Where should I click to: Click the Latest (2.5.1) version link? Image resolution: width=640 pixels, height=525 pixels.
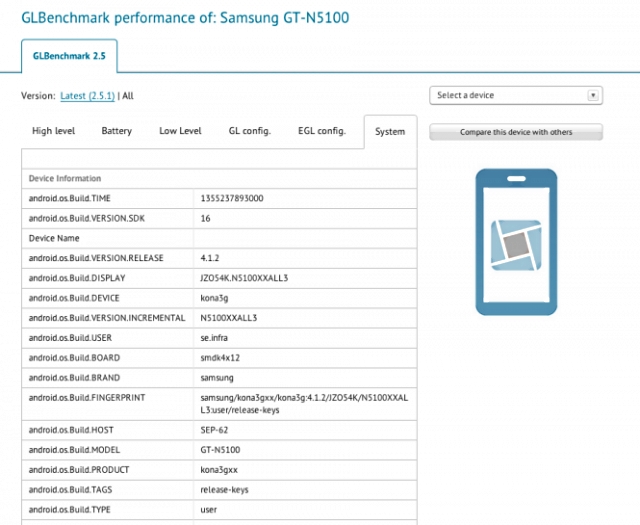click(87, 96)
